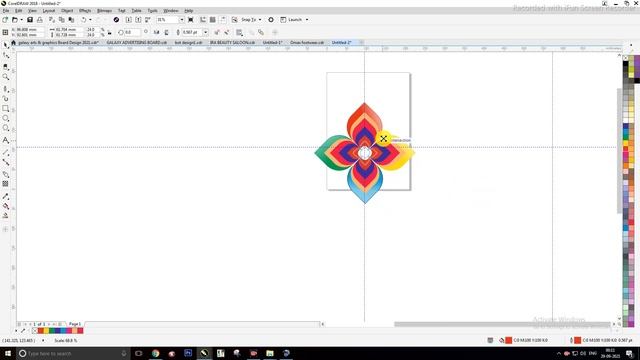Select the Shape edit tool

click(x=5, y=56)
